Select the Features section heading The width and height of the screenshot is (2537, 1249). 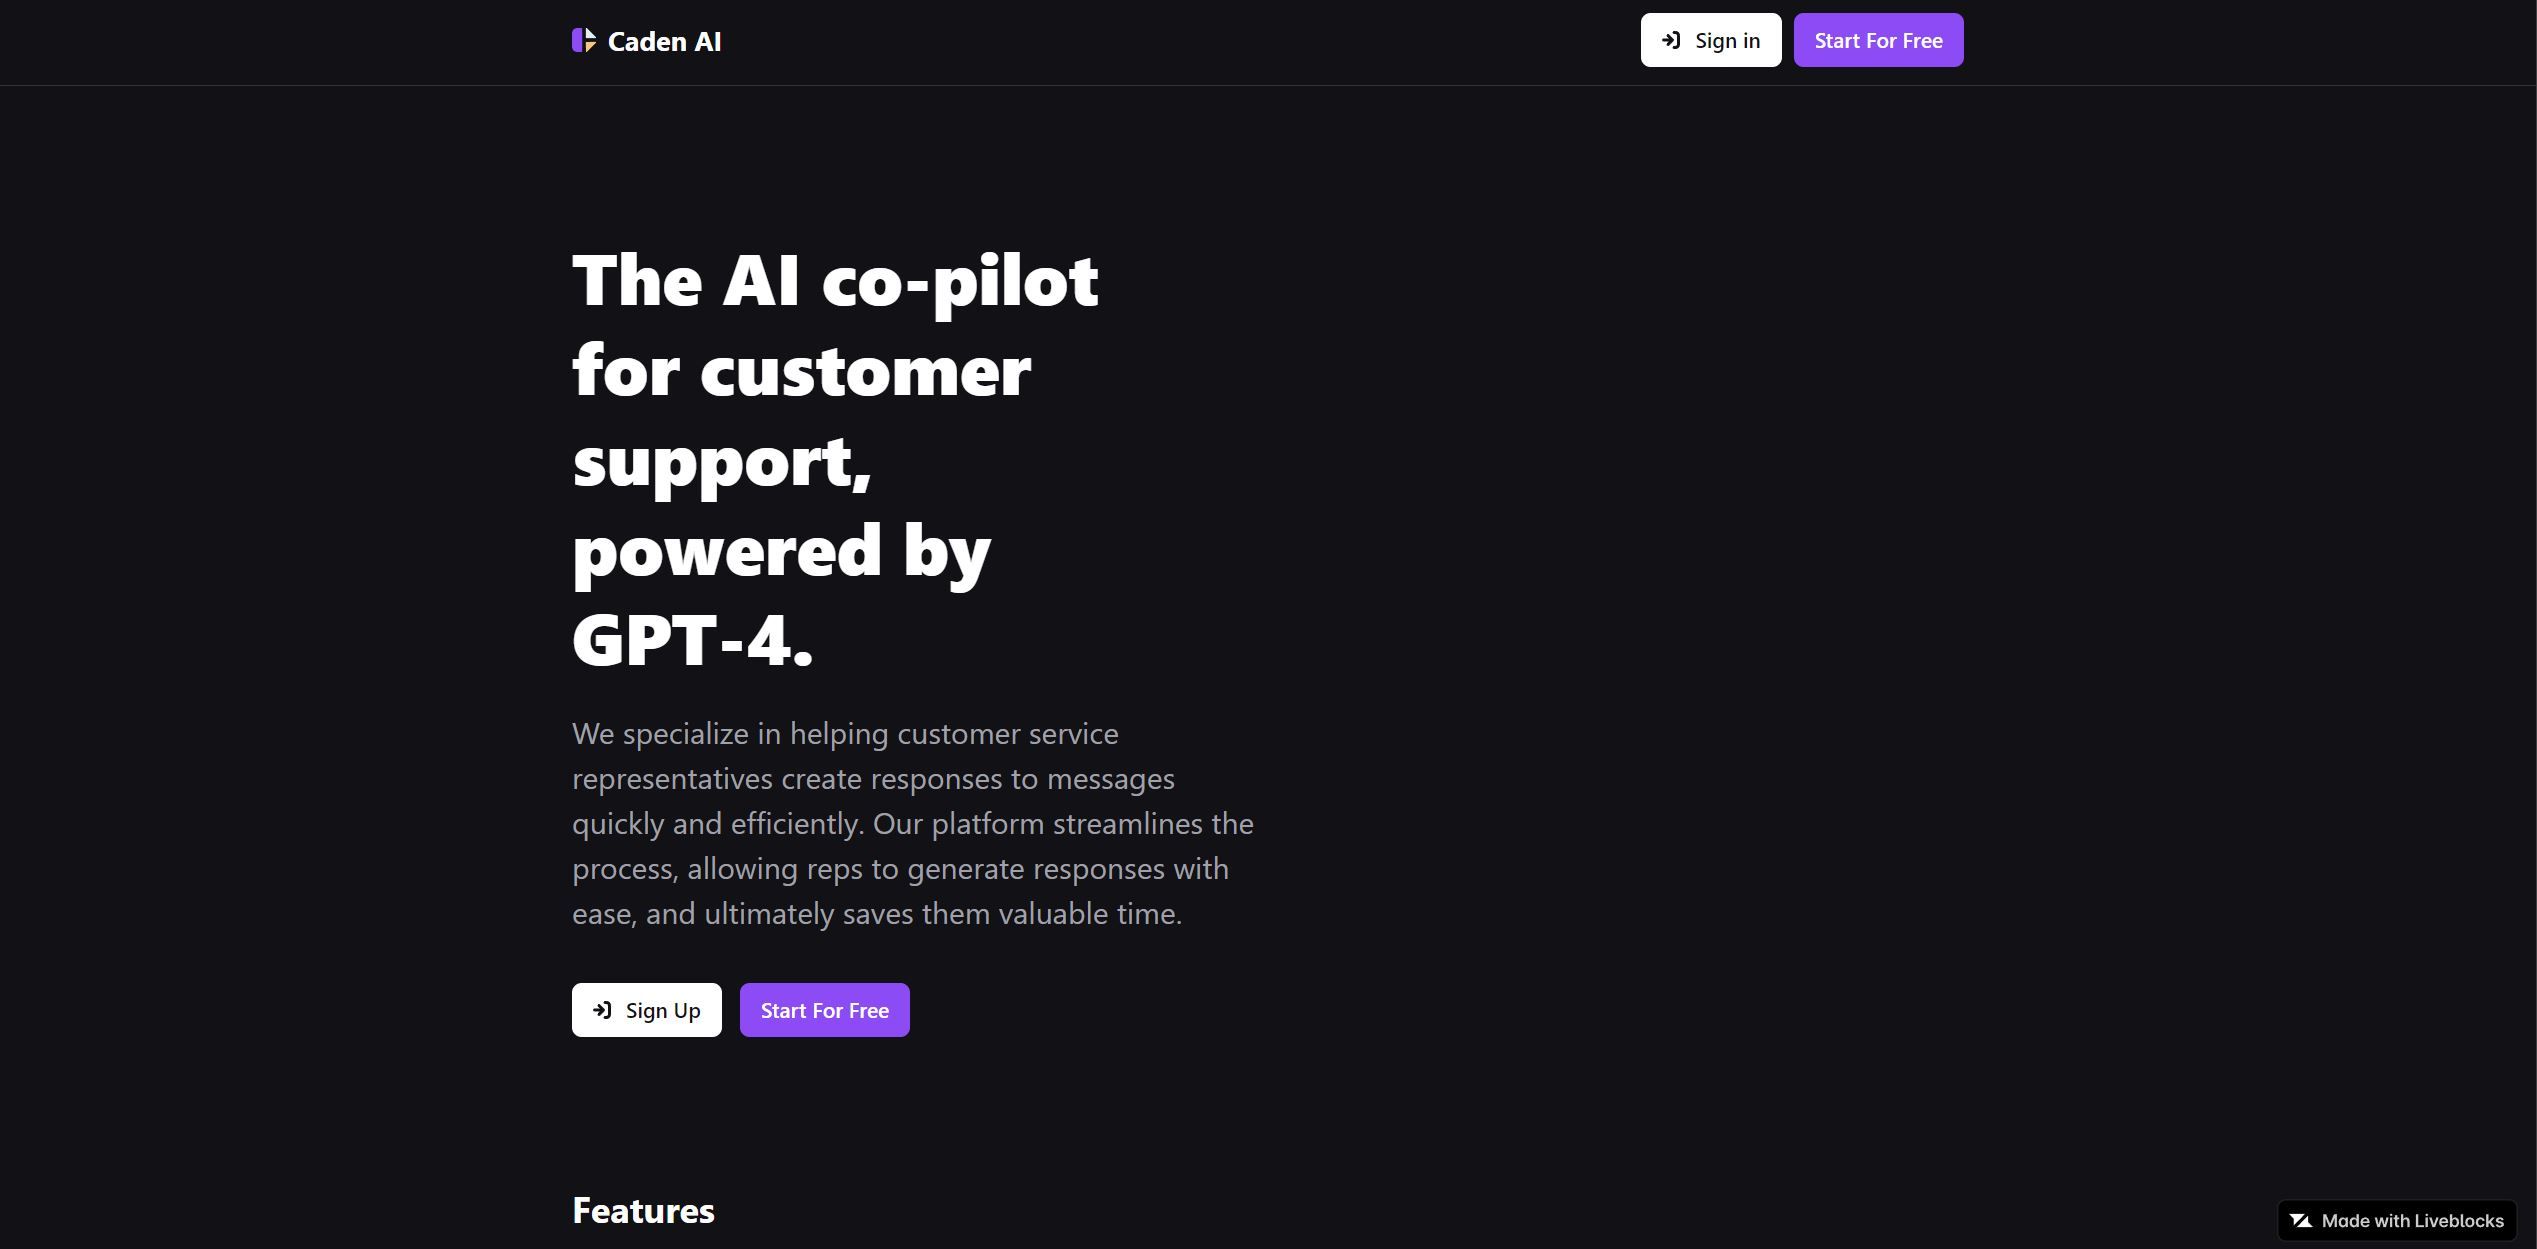pos(643,1210)
